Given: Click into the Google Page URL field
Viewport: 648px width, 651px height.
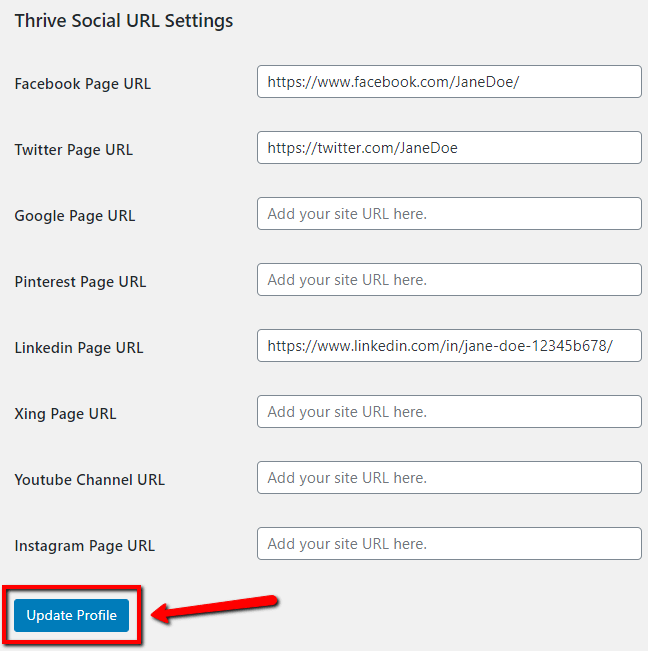Looking at the screenshot, I should point(449,213).
